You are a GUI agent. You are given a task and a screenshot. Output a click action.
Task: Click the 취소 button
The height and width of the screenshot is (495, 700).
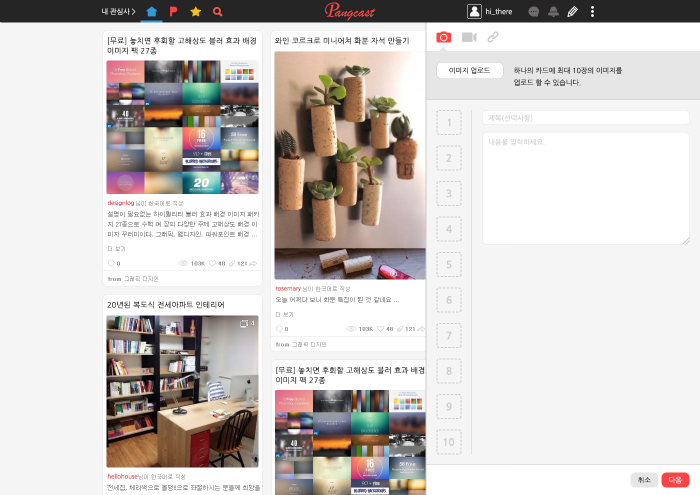(645, 479)
